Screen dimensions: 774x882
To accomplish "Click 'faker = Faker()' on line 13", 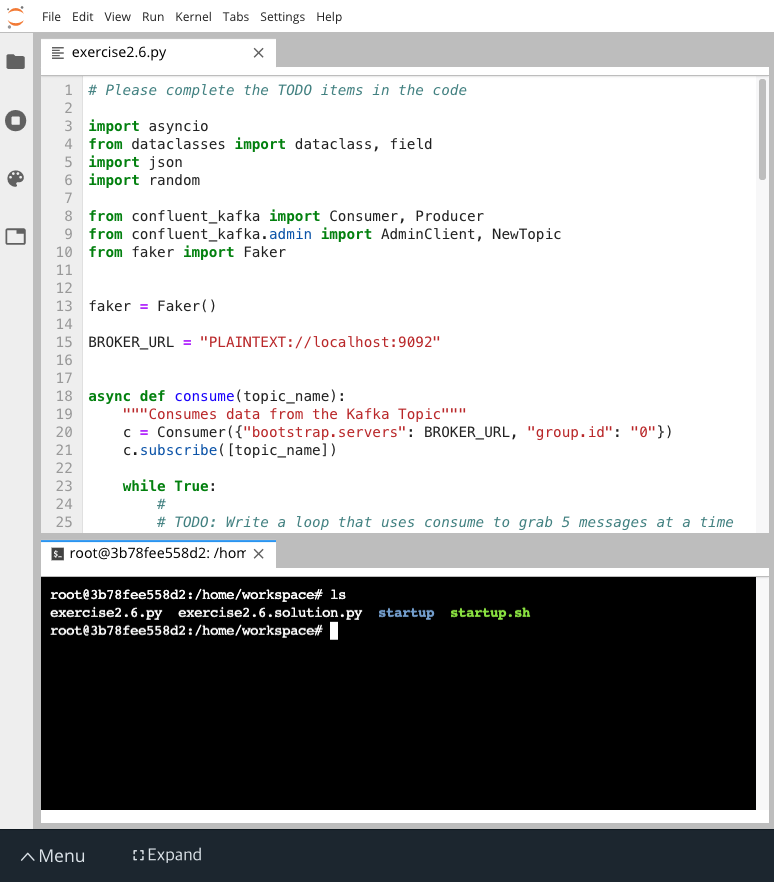I will tap(152, 306).
